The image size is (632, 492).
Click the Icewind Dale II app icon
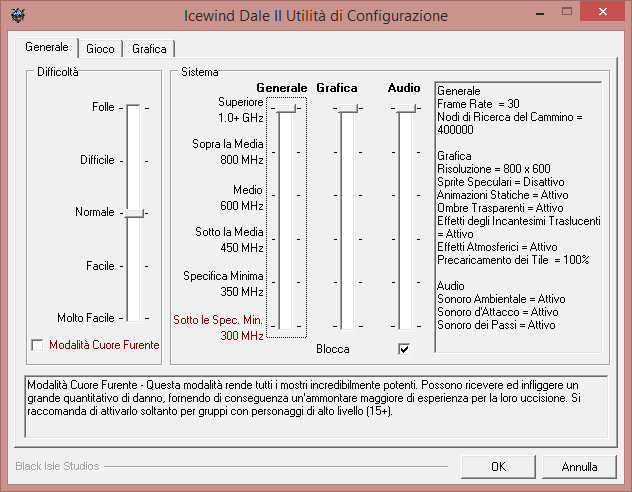click(x=18, y=15)
